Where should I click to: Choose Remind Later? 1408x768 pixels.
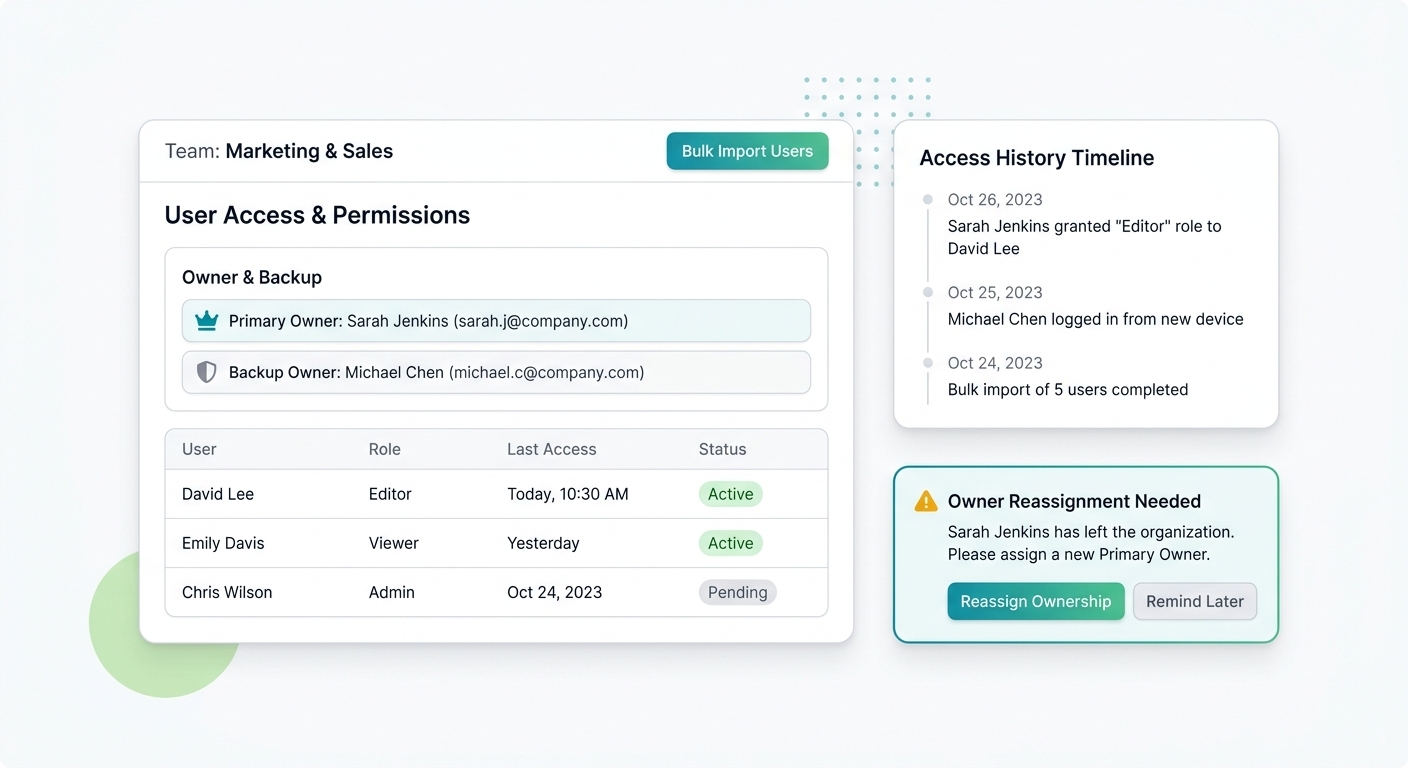[1194, 601]
